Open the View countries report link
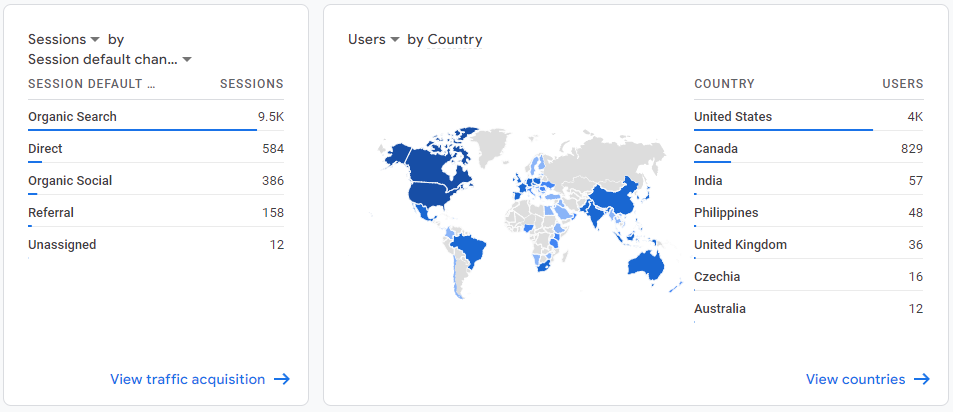This screenshot has height=412, width=953. click(855, 379)
